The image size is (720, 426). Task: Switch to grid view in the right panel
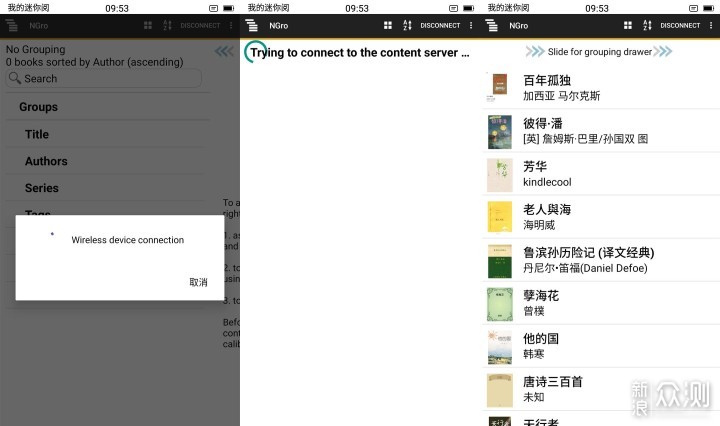tap(628, 25)
